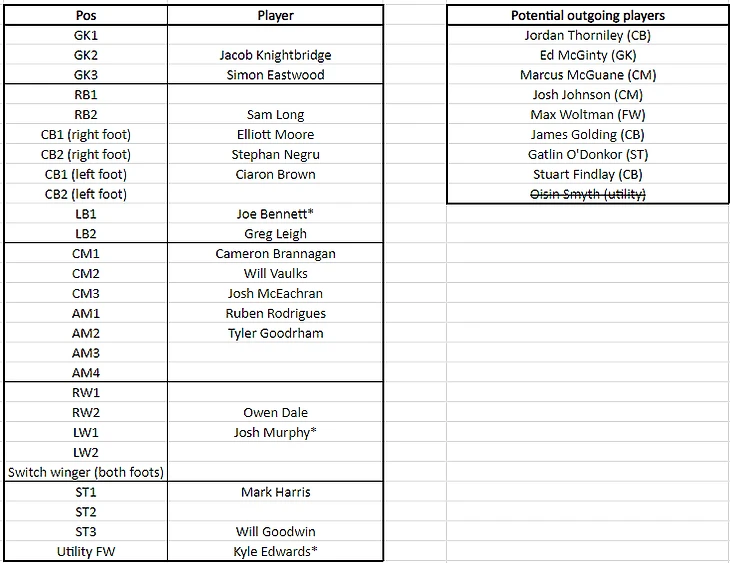The height and width of the screenshot is (563, 730).
Task: Click the Switch winger (both foots) cell
Action: click(x=86, y=472)
